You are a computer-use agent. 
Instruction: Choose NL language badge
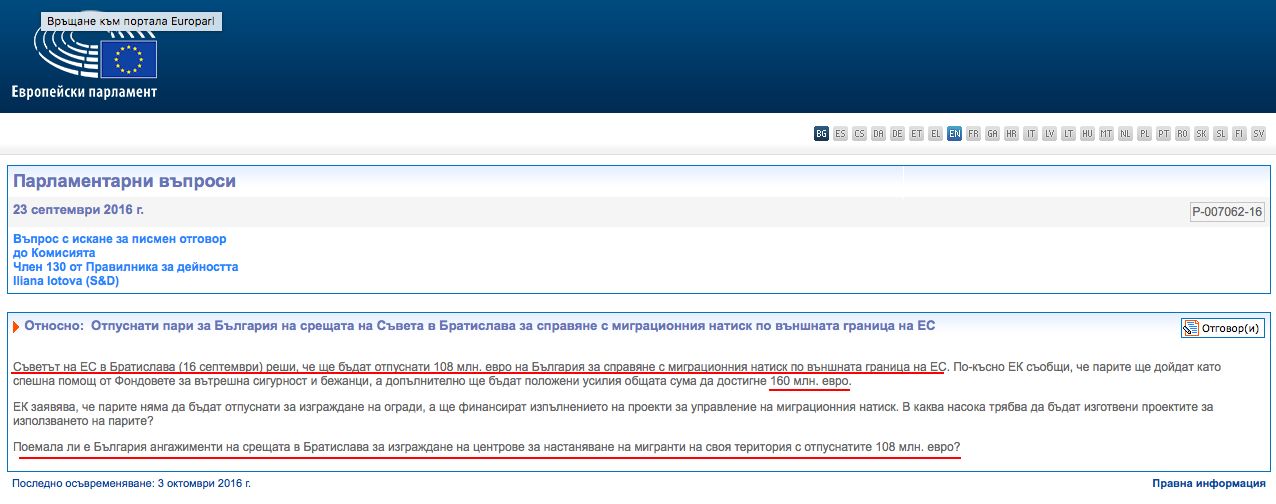coord(1125,133)
